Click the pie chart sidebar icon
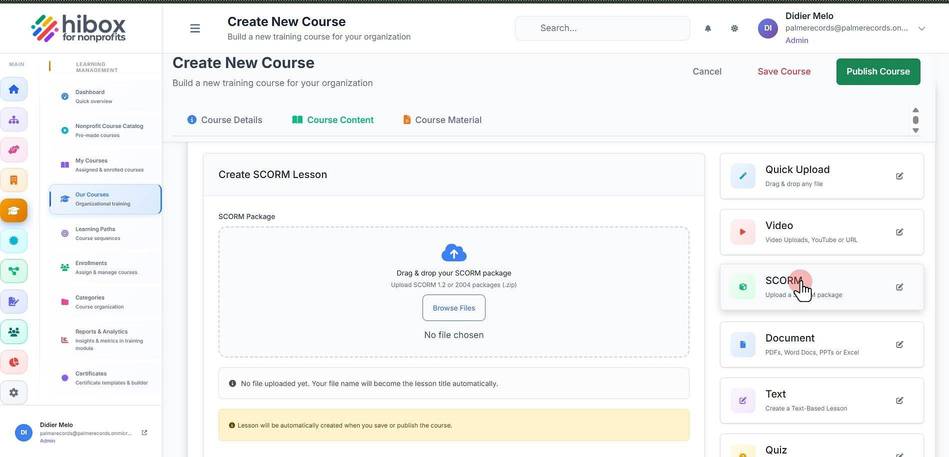 click(x=14, y=362)
